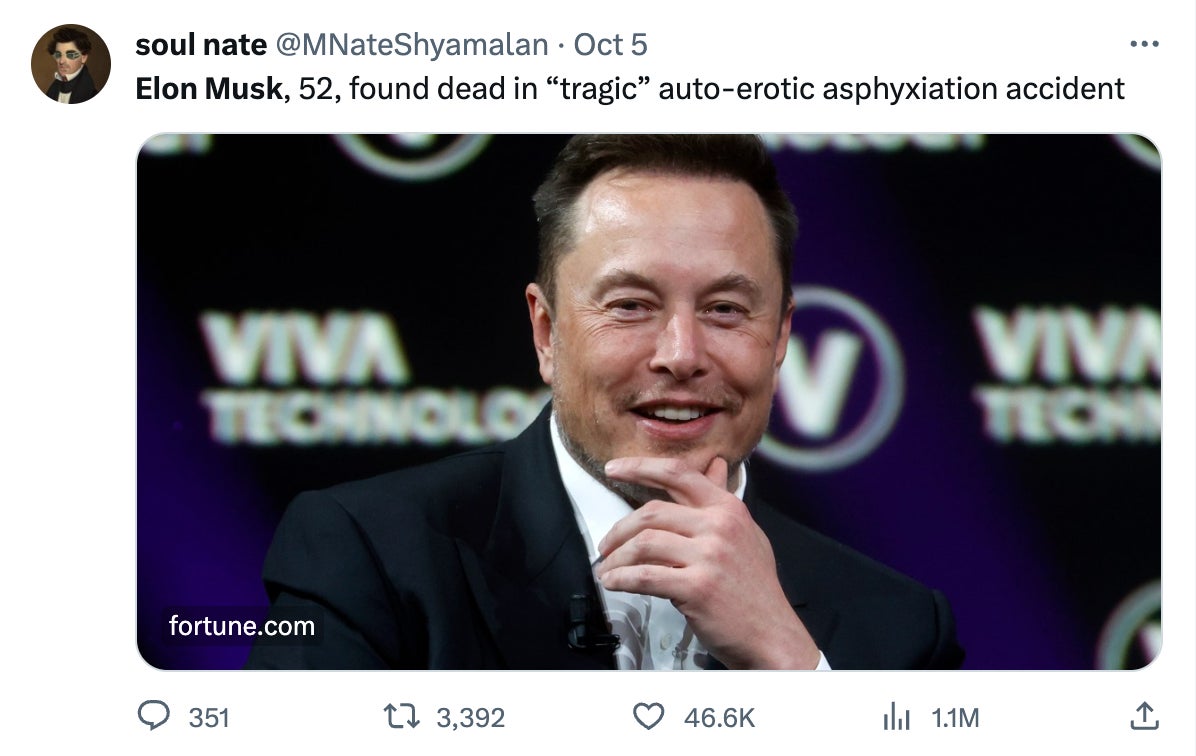Unlike the tweet by pressing the heart again
The width and height of the screenshot is (1196, 756).
coord(650,716)
